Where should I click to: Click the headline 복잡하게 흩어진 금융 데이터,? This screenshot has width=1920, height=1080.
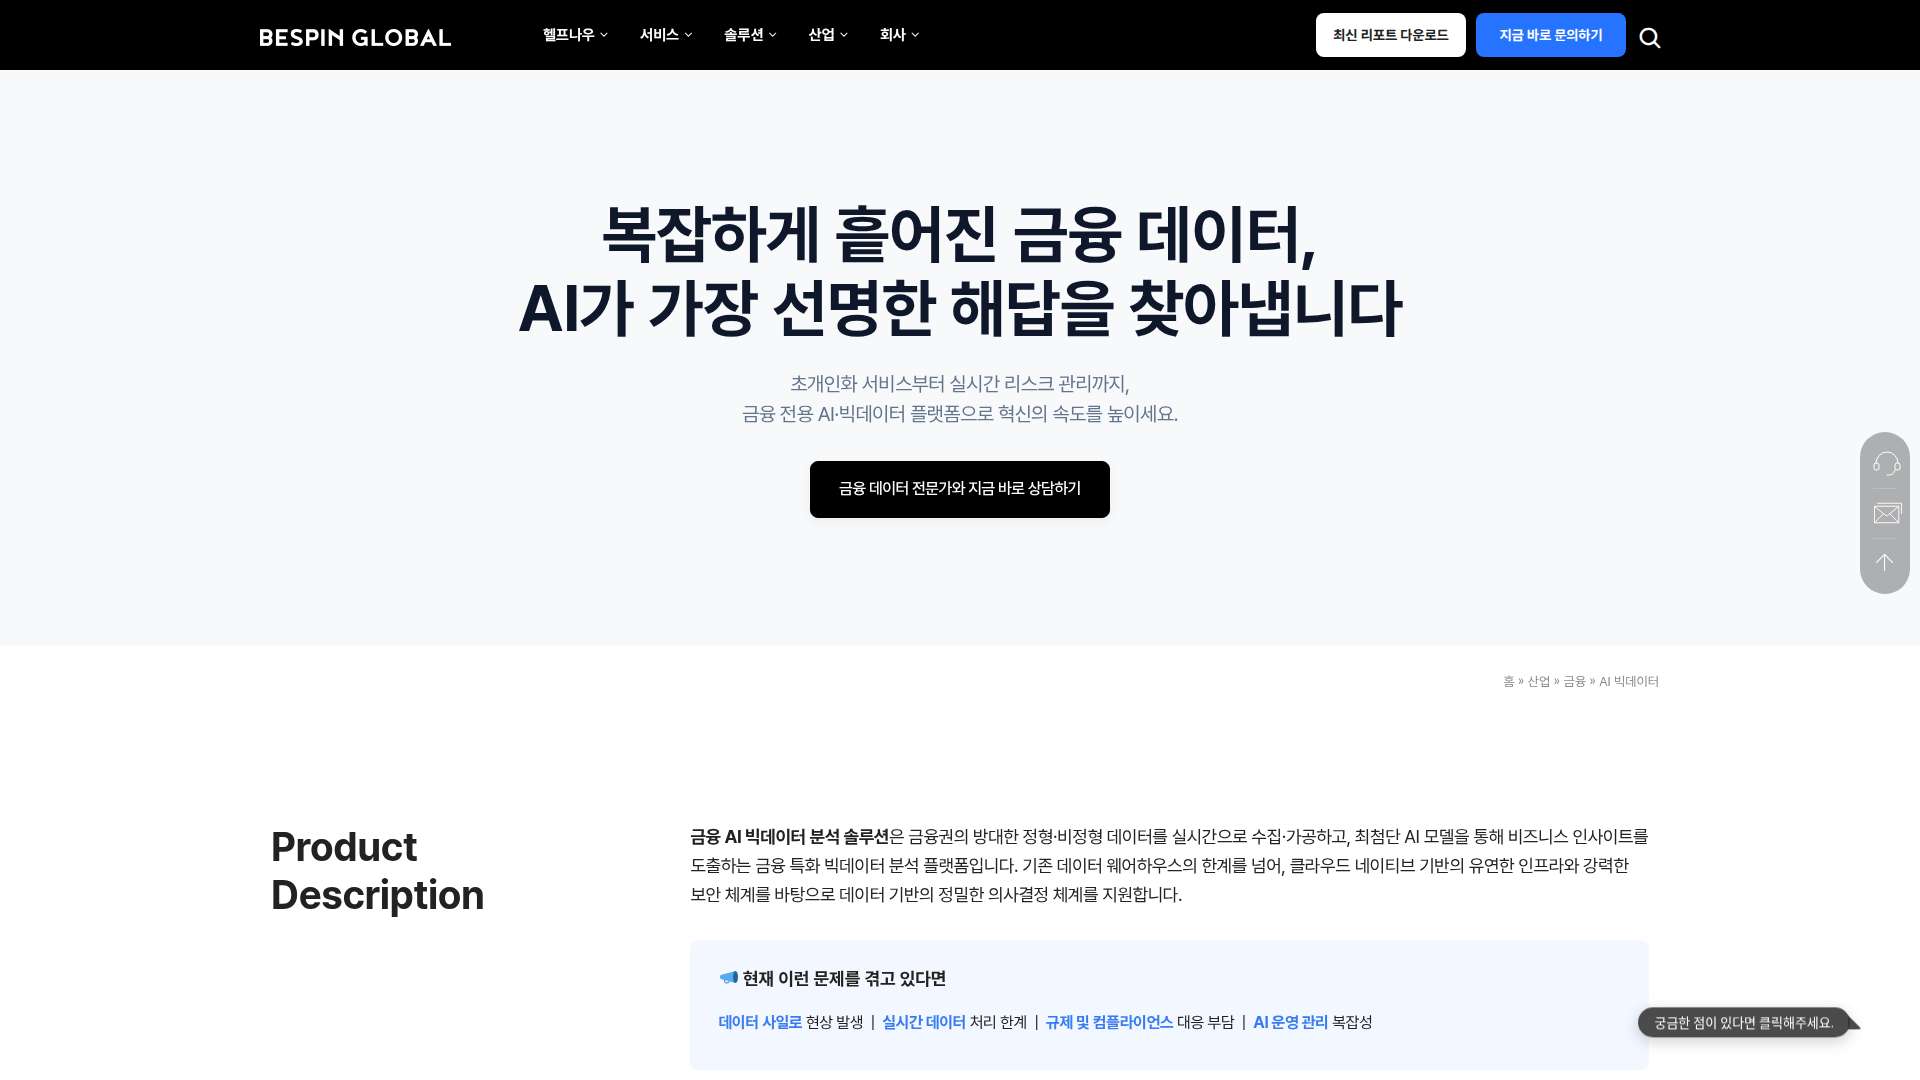click(960, 235)
